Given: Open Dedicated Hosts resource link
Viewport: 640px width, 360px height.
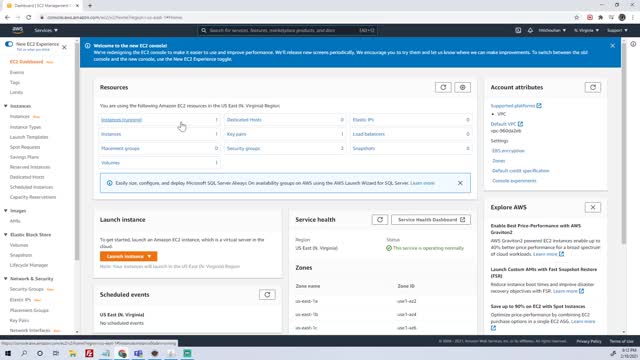Looking at the screenshot, I should 244,120.
